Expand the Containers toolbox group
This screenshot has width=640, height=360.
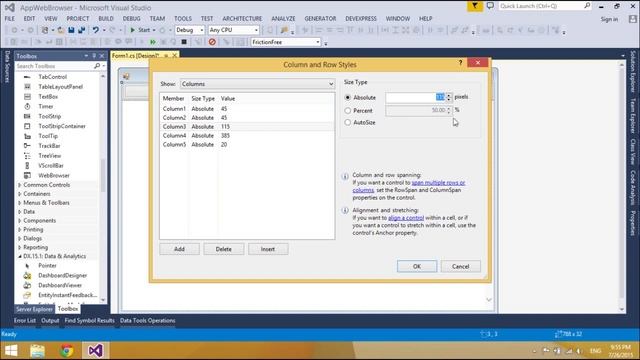(x=20, y=194)
